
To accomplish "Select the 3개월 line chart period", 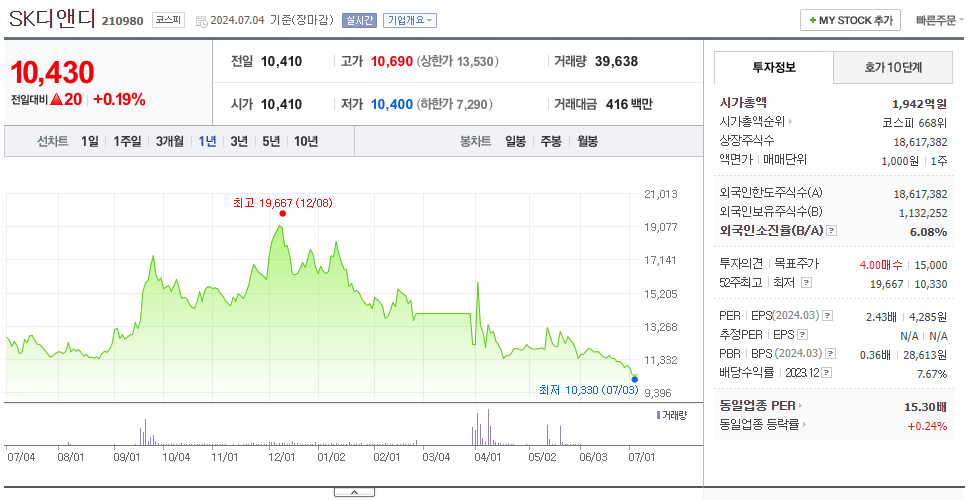I will [170, 141].
